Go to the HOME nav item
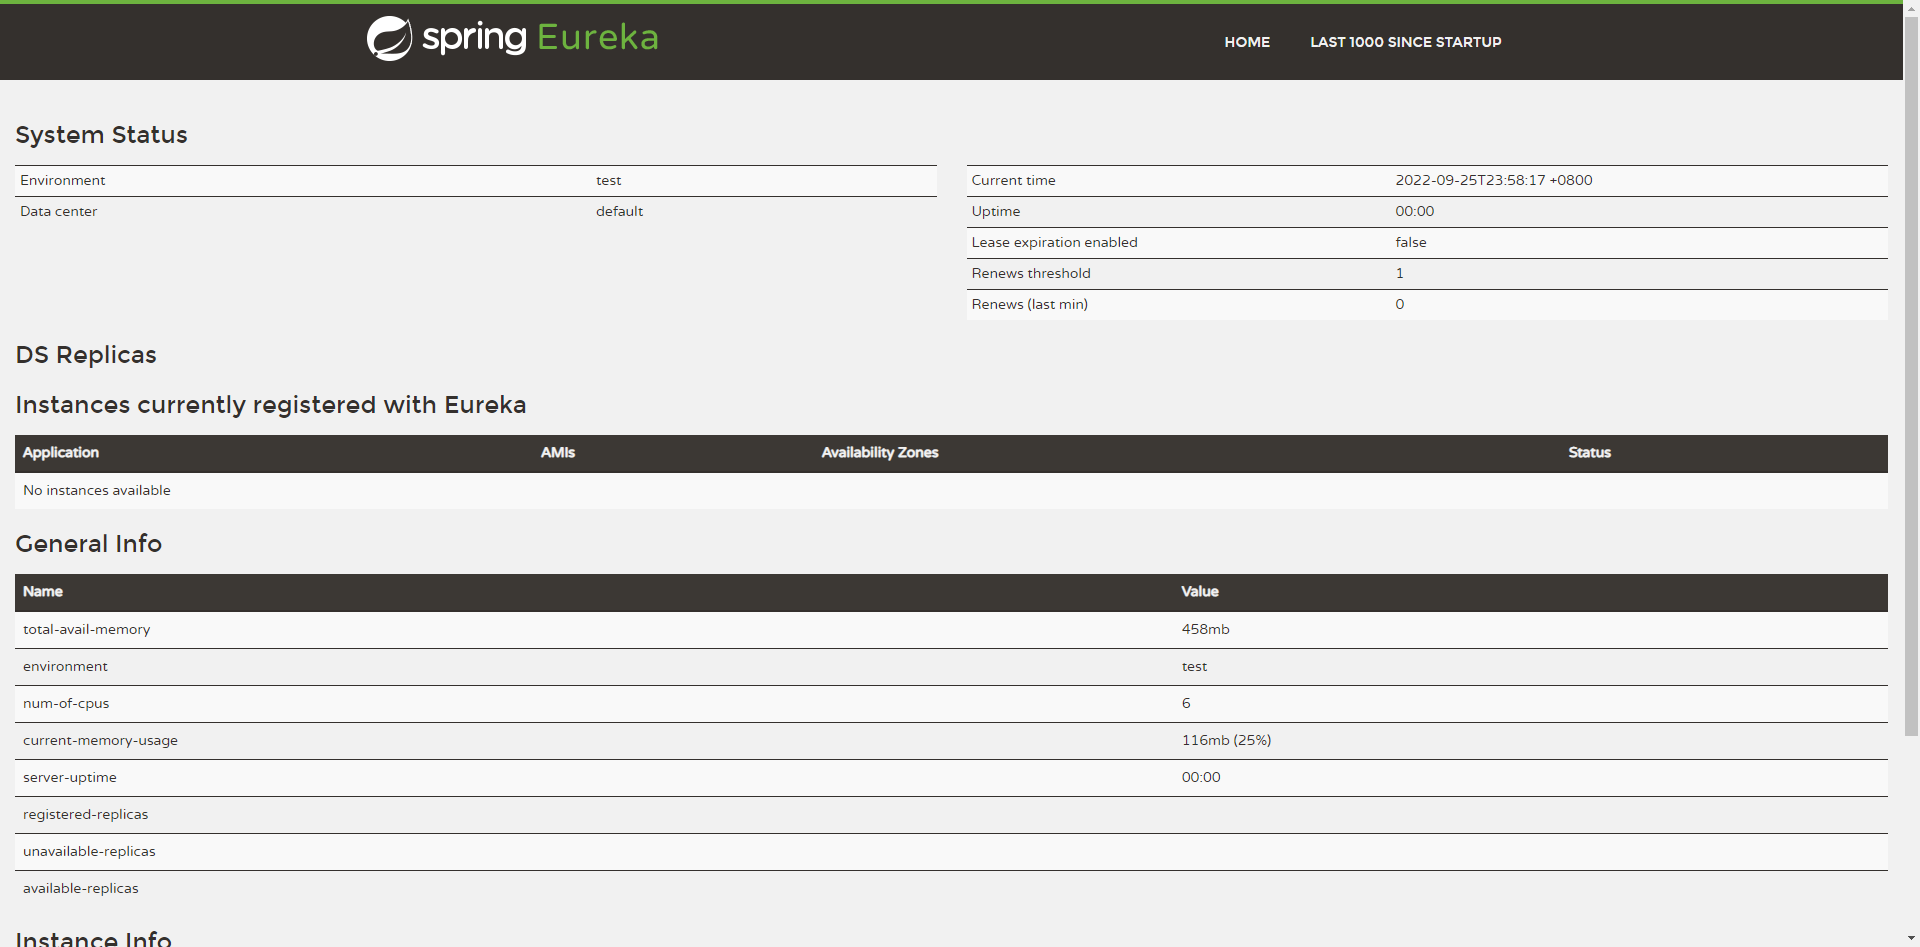1920x947 pixels. (x=1247, y=42)
